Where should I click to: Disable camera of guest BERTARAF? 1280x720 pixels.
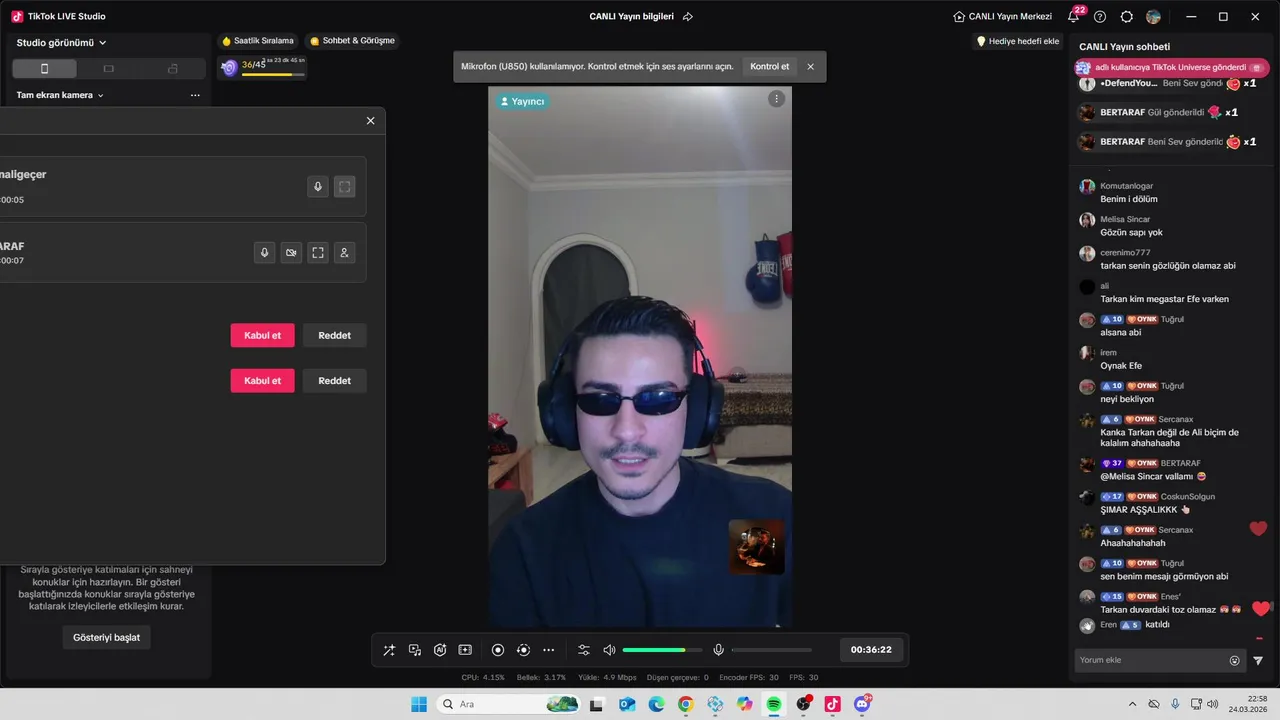pyautogui.click(x=291, y=253)
